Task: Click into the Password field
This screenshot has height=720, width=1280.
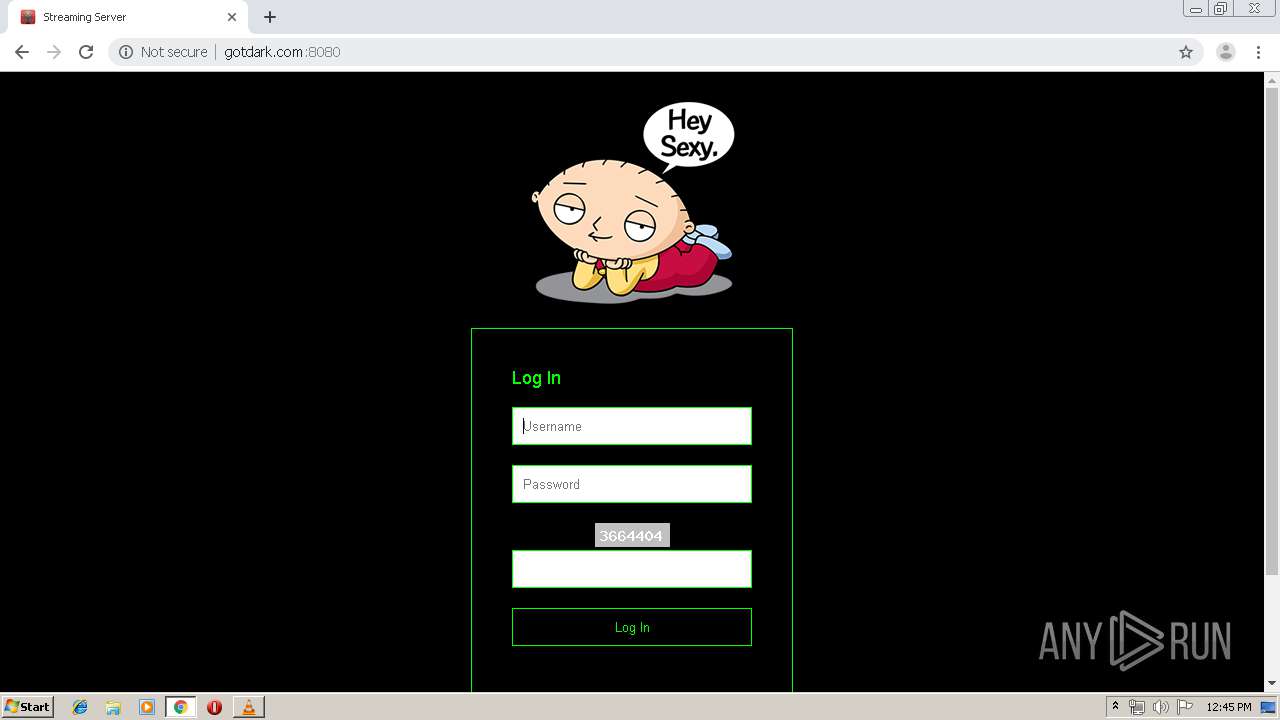Action: click(x=632, y=484)
